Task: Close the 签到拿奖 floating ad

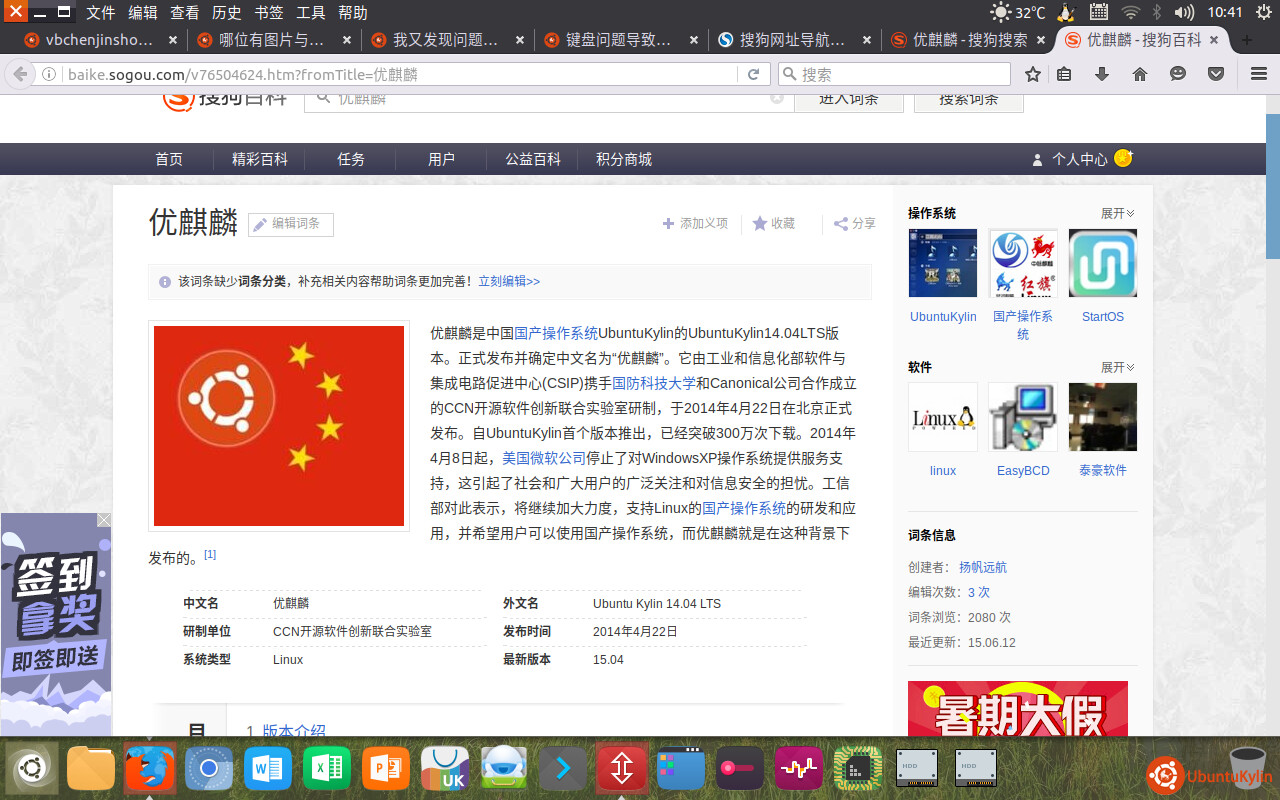Action: tap(104, 520)
